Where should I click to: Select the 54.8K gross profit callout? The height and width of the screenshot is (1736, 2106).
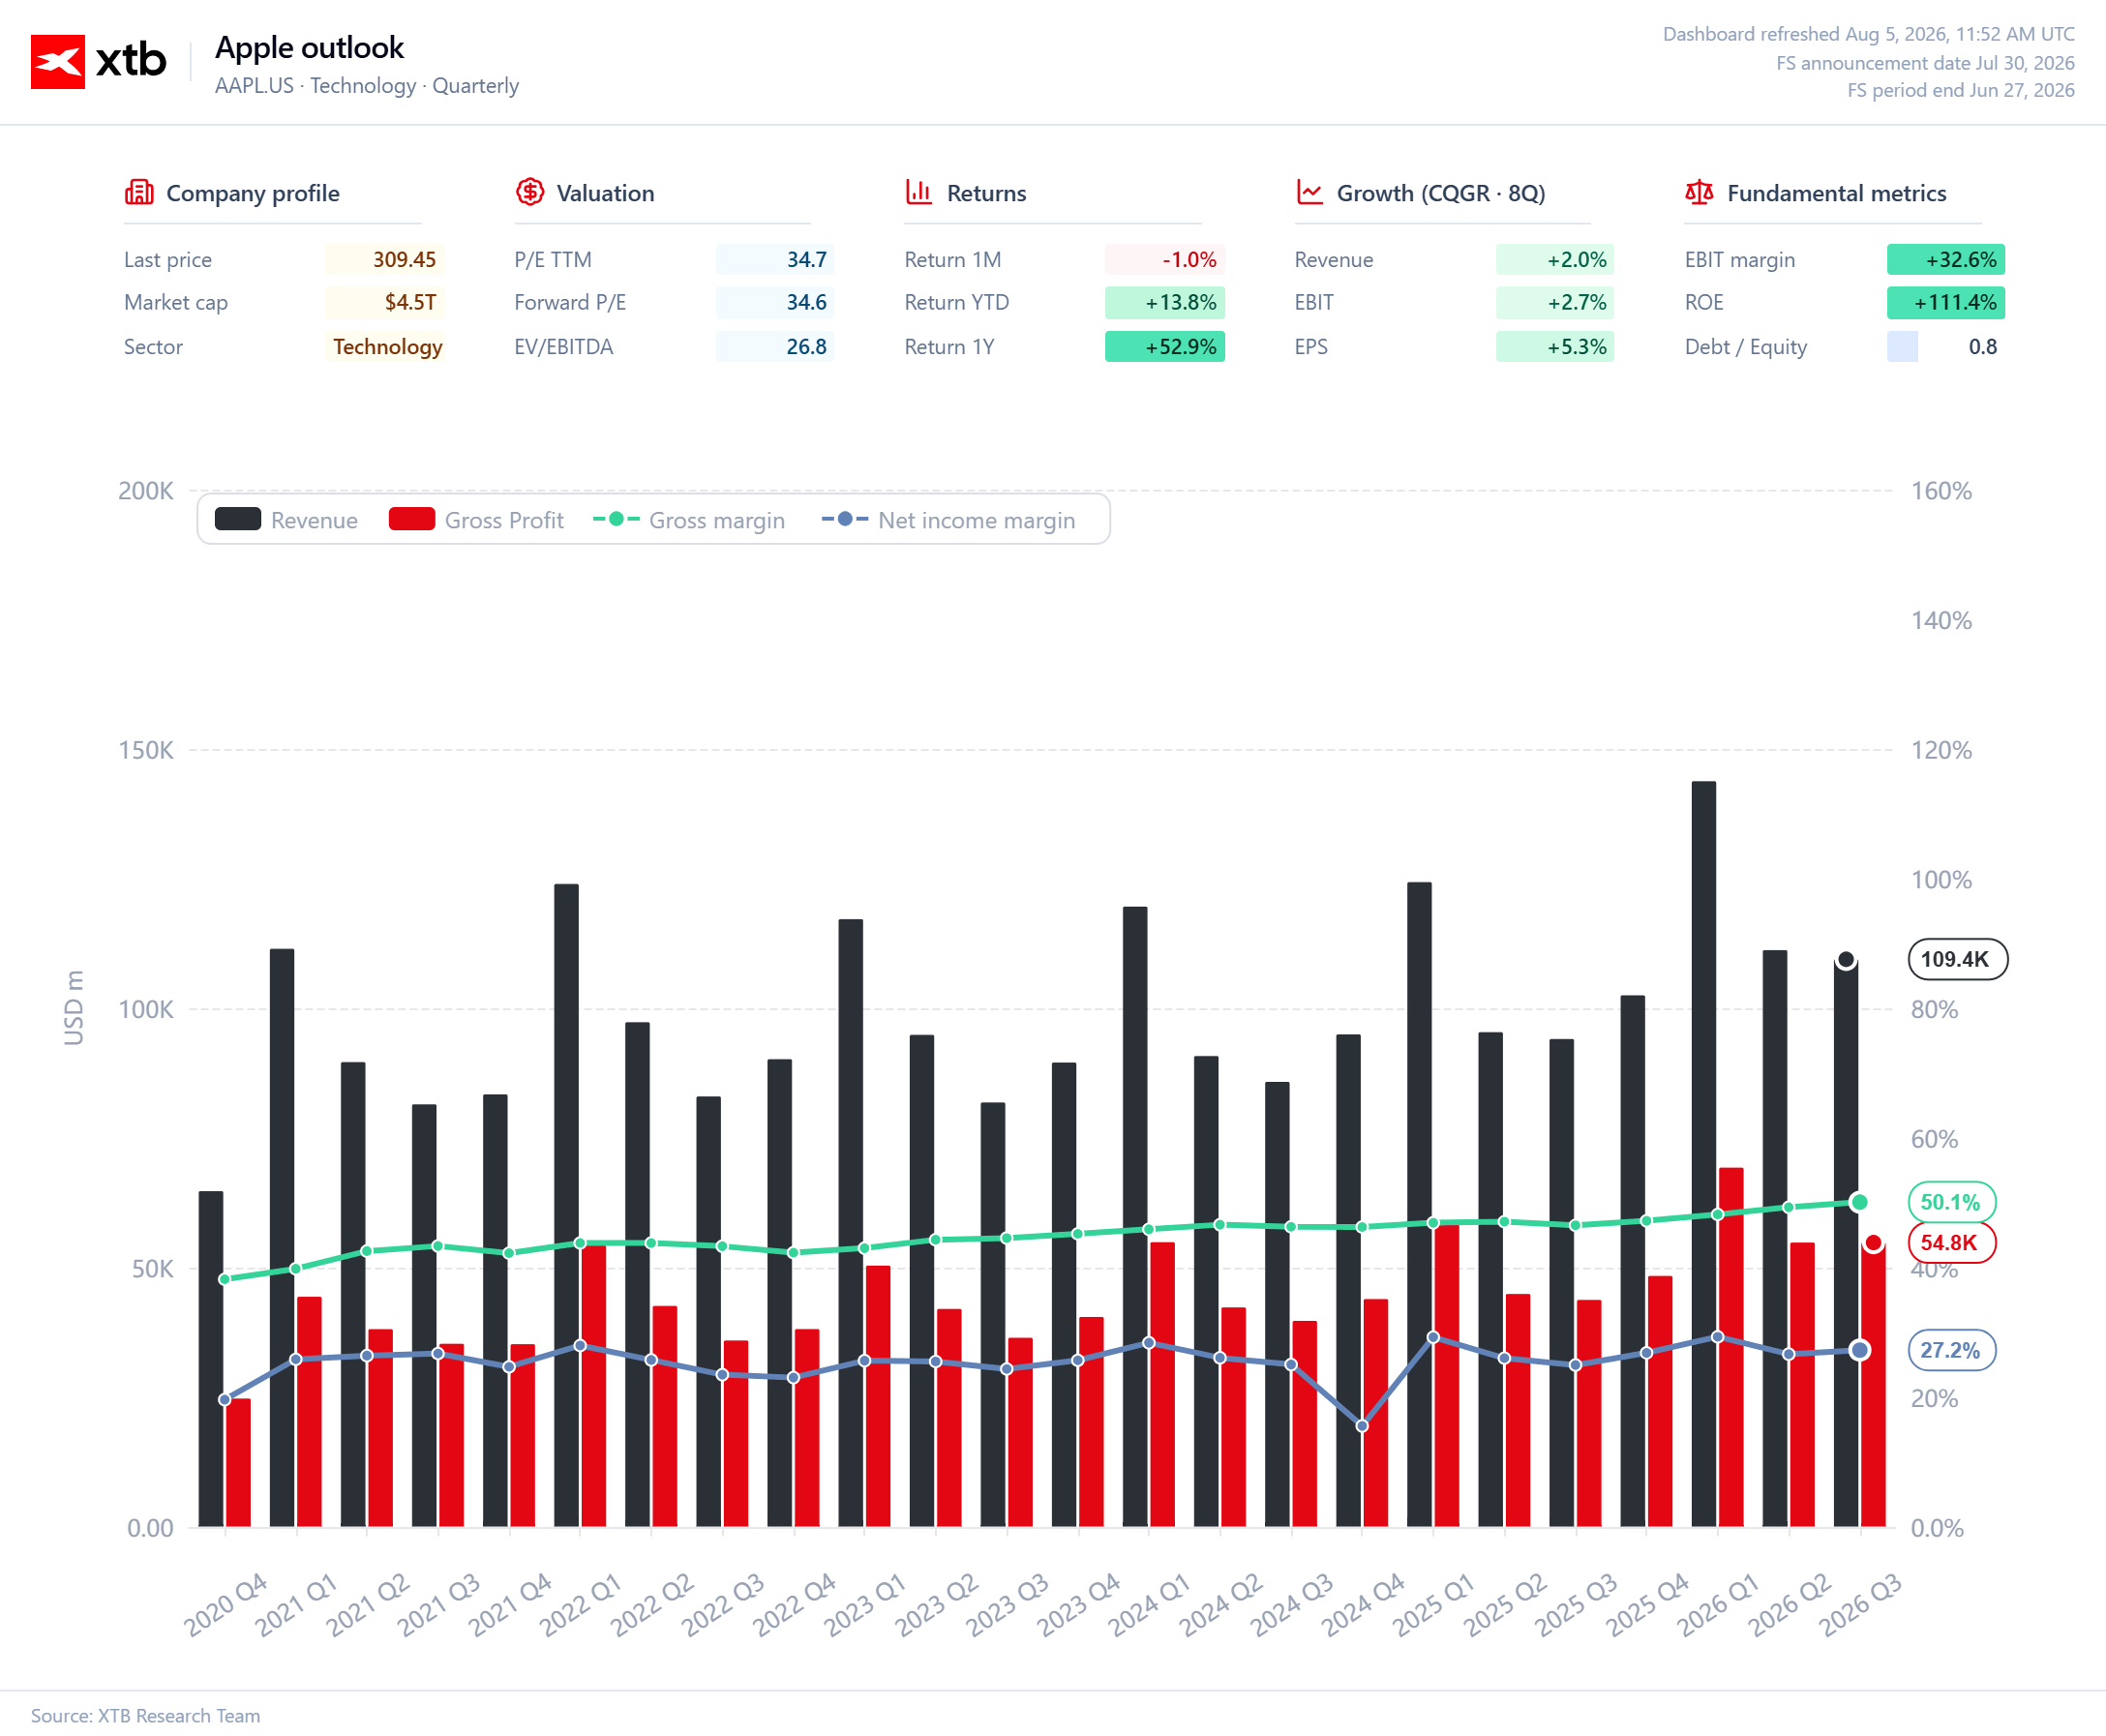click(x=1951, y=1243)
